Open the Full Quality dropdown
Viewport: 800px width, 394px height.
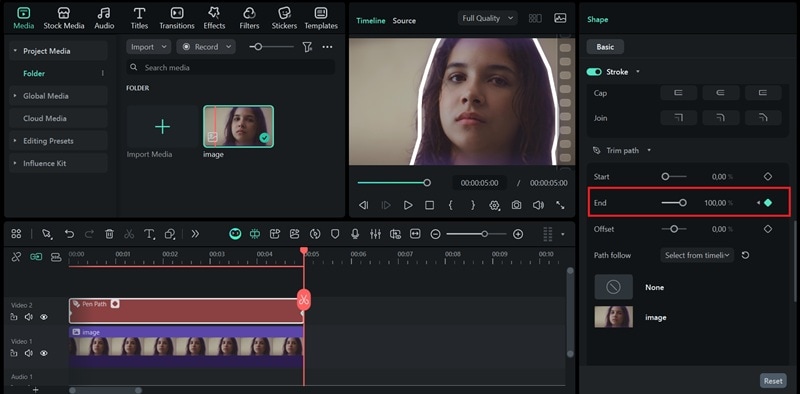(x=488, y=18)
